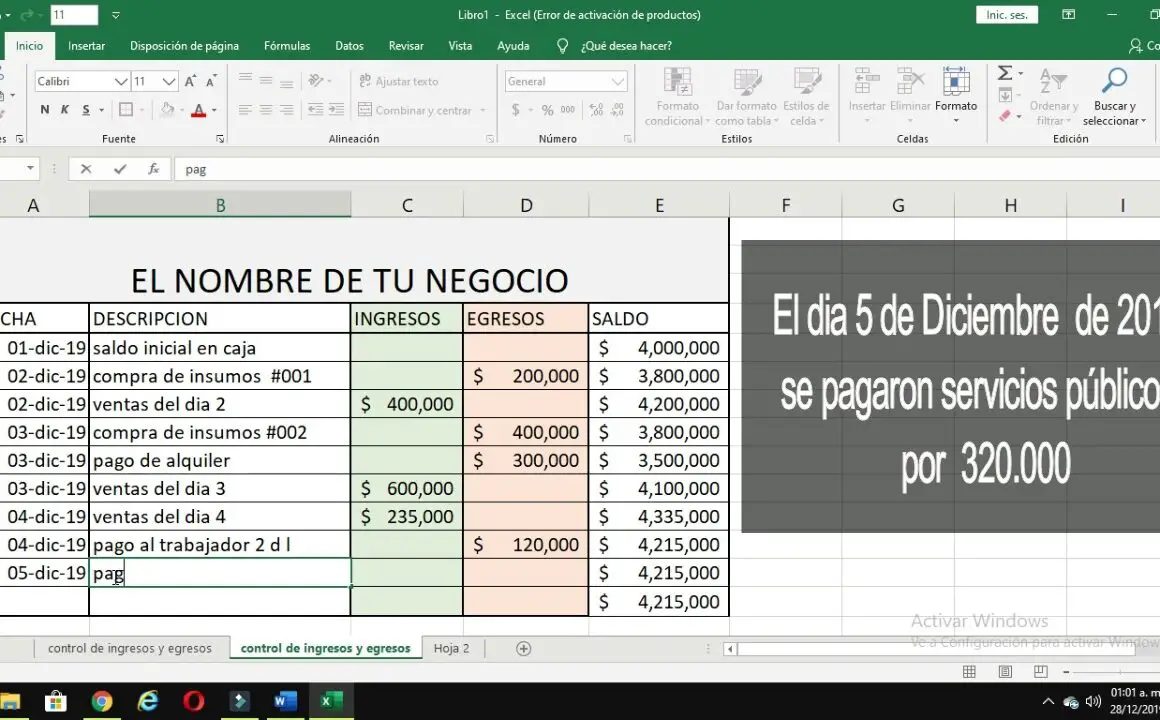This screenshot has height=720, width=1160.
Task: Toggle italic (K) formatting
Action: [x=64, y=110]
